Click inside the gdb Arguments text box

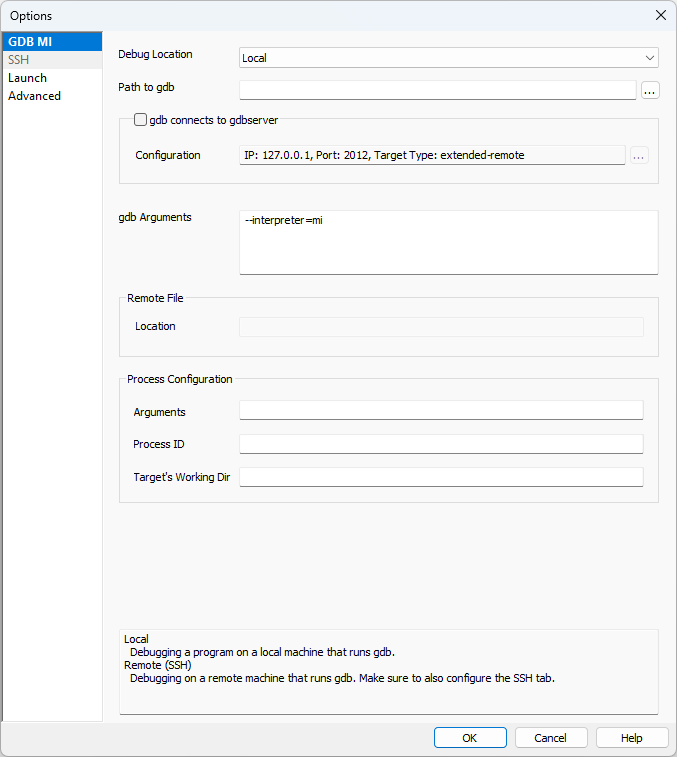click(x=448, y=242)
